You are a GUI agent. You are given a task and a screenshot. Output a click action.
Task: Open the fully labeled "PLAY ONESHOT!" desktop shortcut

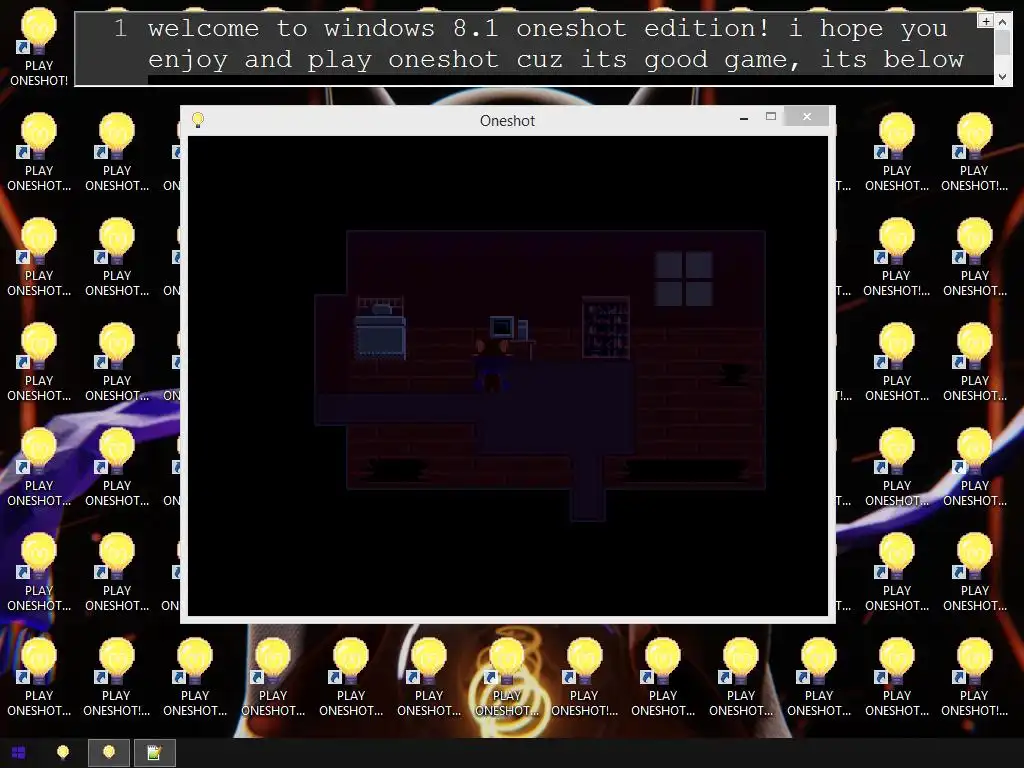[x=39, y=47]
